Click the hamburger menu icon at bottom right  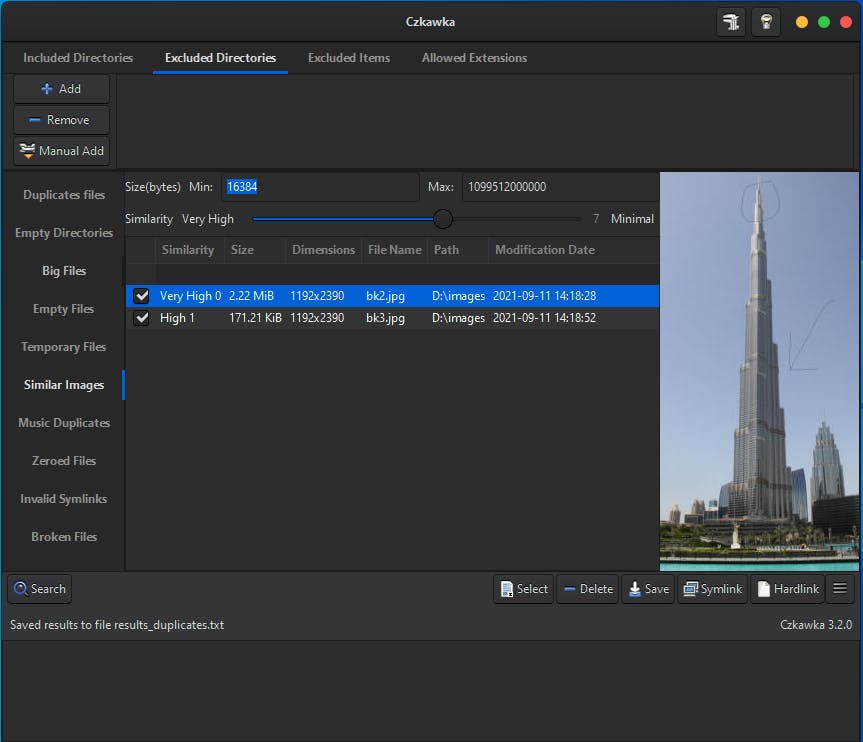(840, 589)
